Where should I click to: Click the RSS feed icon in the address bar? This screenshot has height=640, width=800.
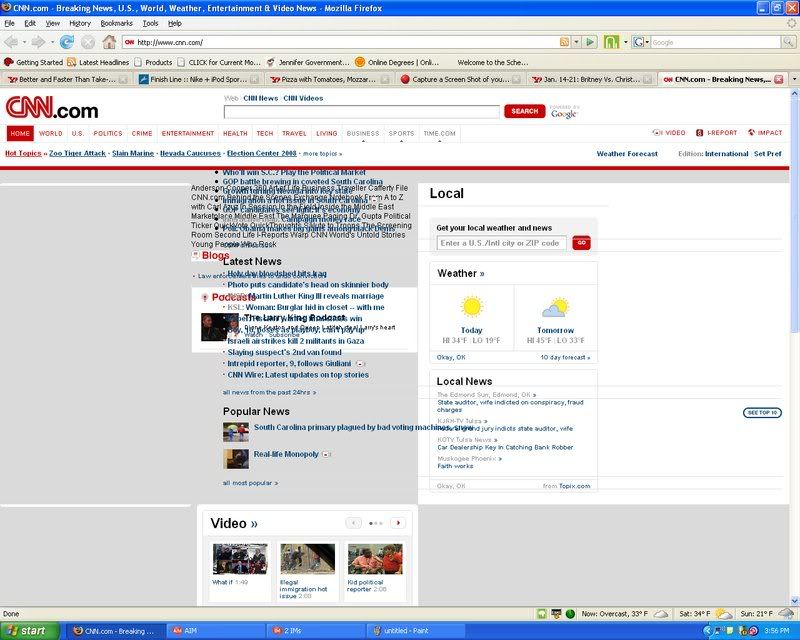(565, 42)
